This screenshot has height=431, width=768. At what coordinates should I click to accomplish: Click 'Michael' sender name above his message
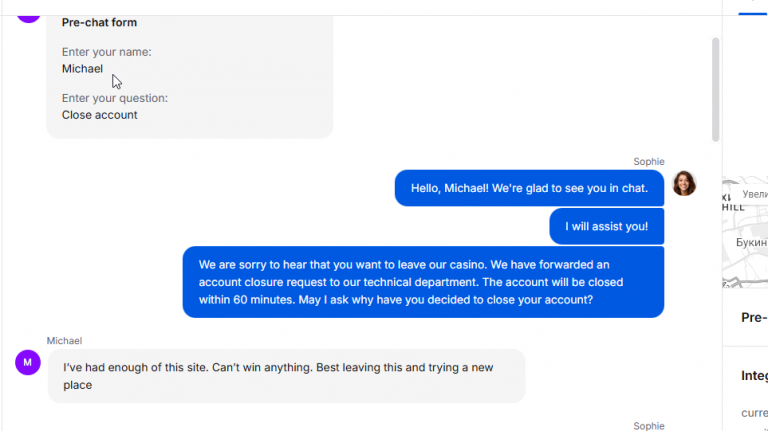click(x=64, y=341)
